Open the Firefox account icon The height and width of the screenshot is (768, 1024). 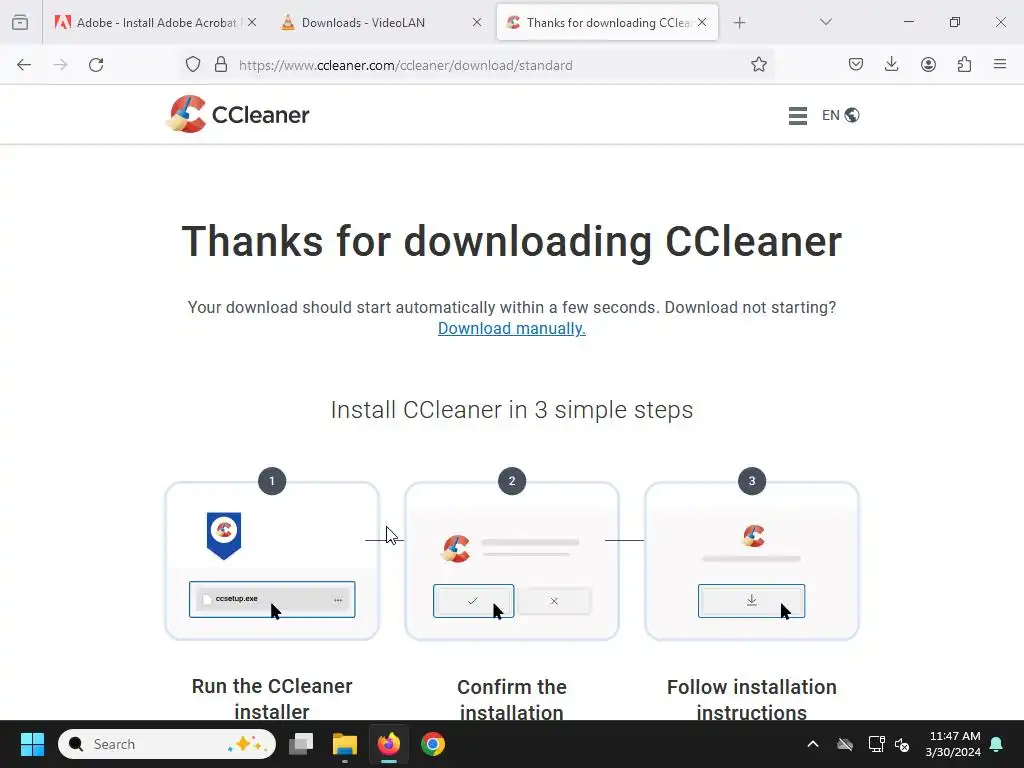(928, 64)
